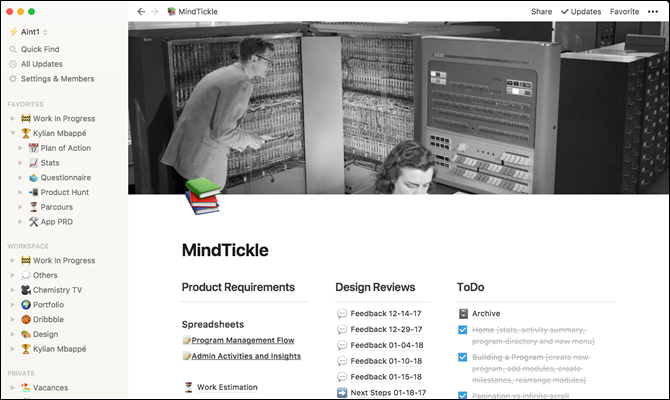670x400 pixels.
Task: Click the globe icon for Portfolio
Action: click(26, 305)
